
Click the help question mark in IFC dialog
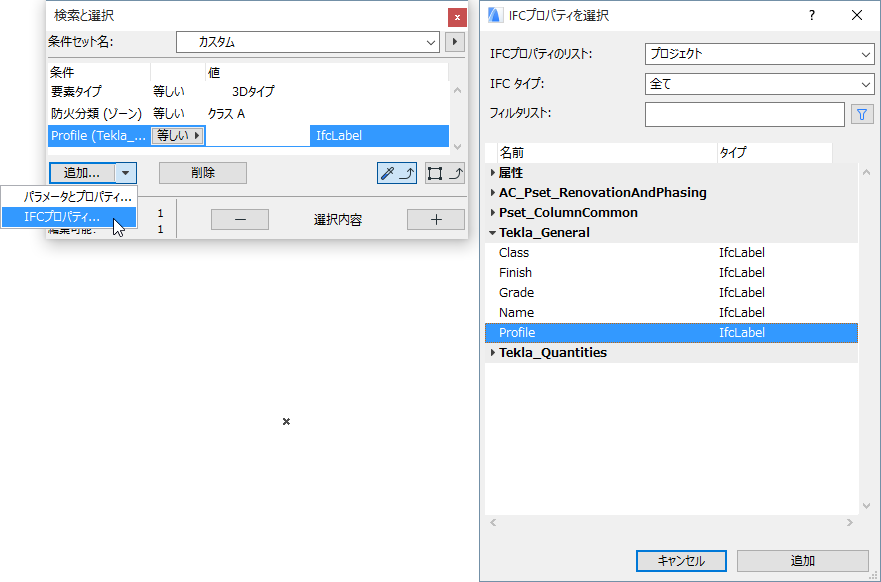[812, 15]
